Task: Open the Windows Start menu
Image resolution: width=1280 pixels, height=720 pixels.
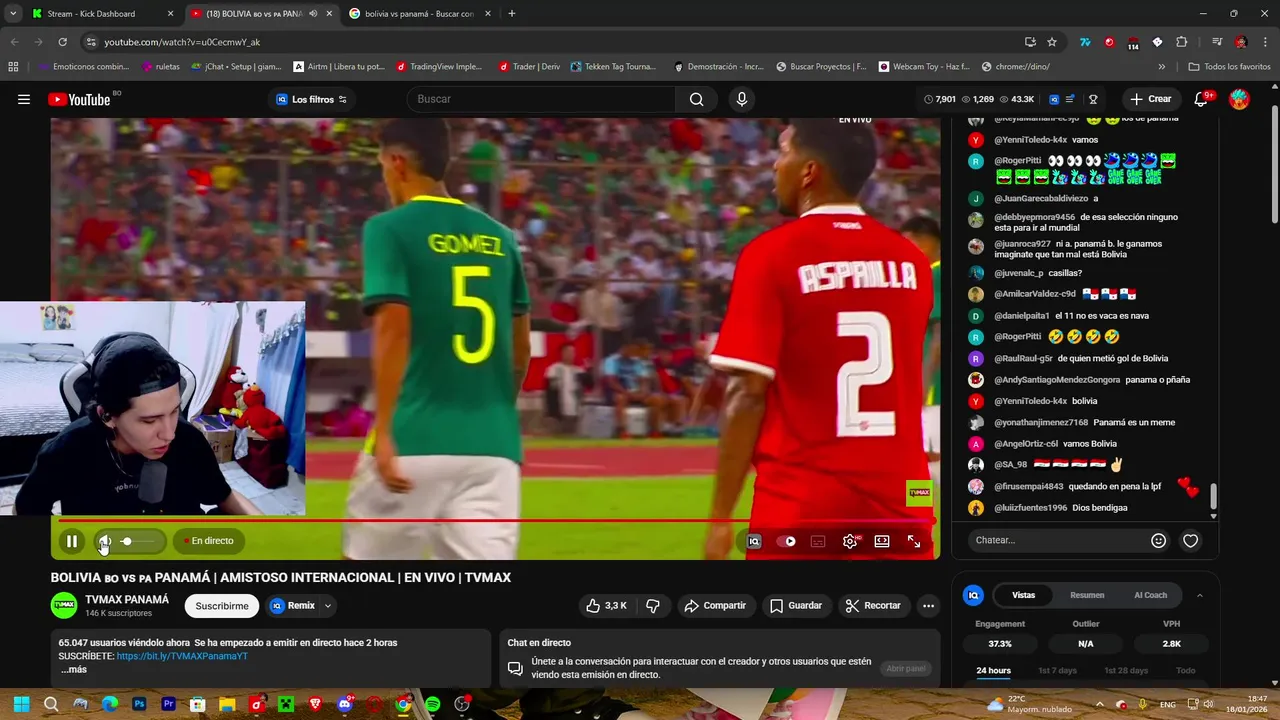Action: tap(21, 704)
